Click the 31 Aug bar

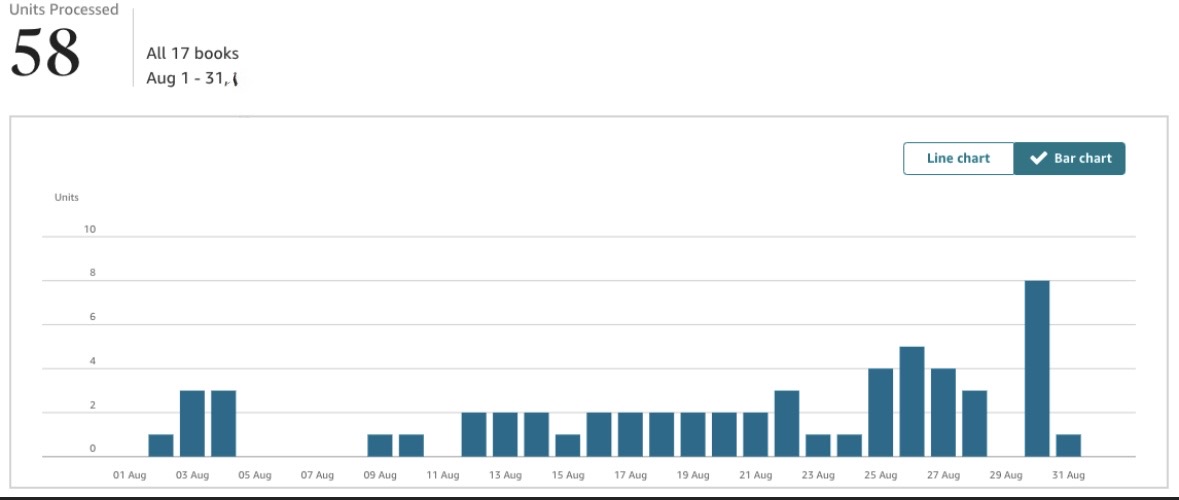pos(1068,445)
